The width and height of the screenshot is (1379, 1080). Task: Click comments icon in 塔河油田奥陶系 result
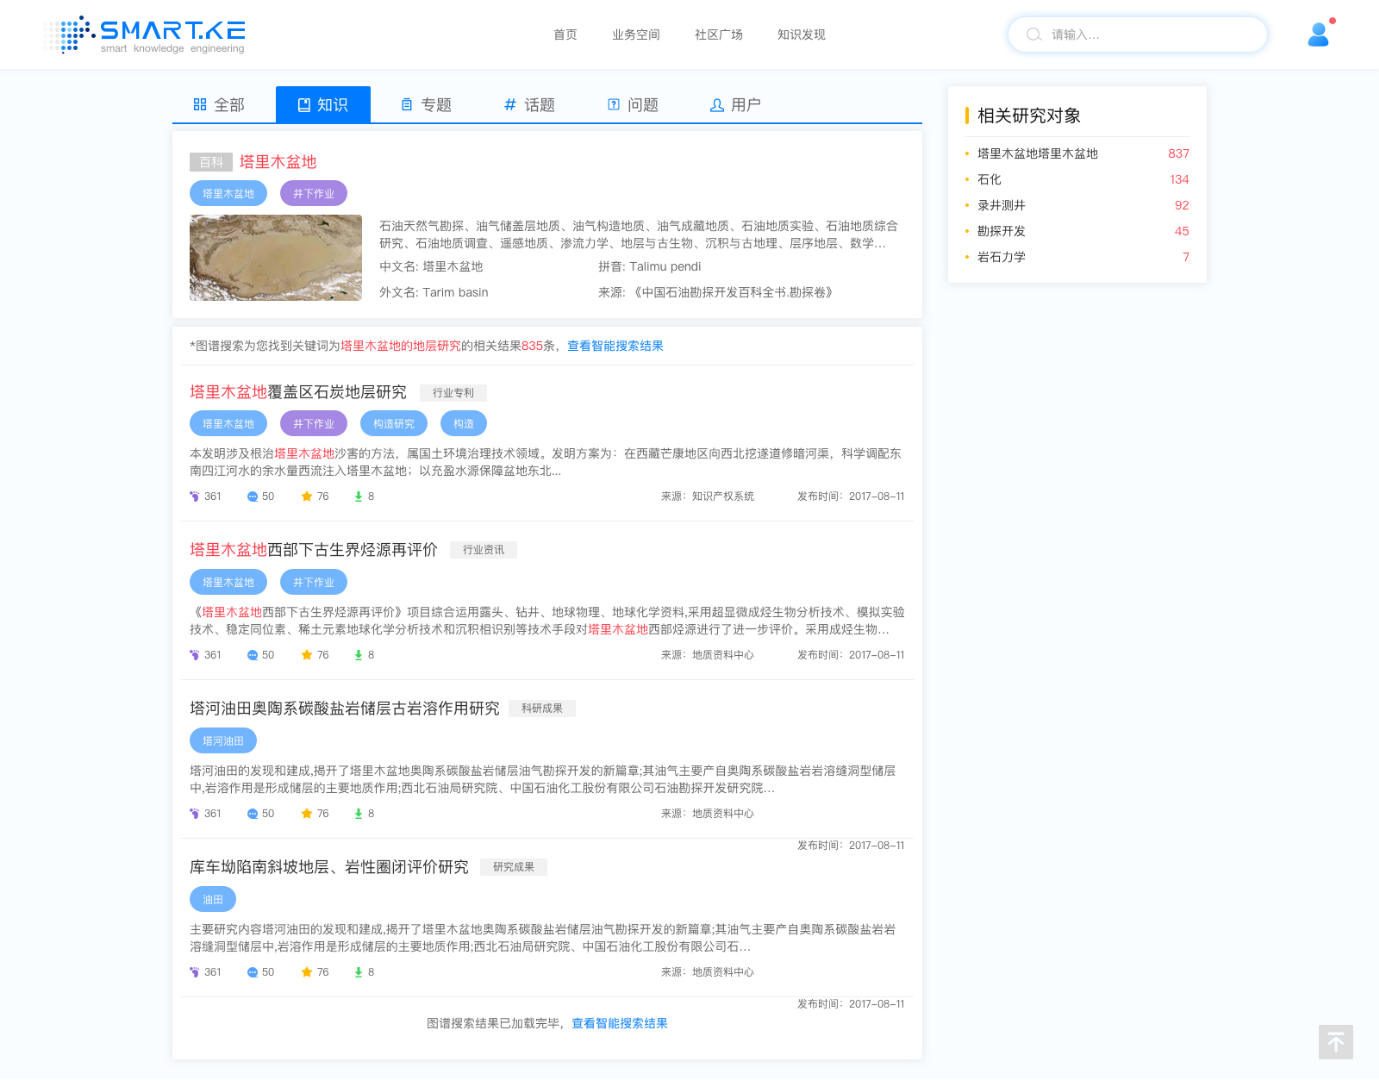click(252, 814)
